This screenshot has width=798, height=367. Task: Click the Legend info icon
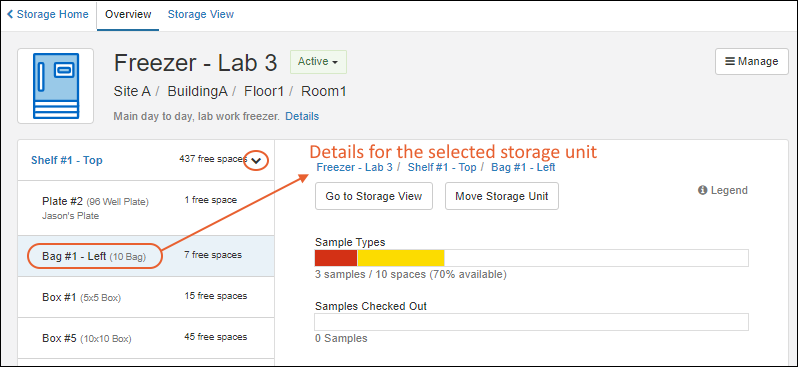[x=703, y=190]
